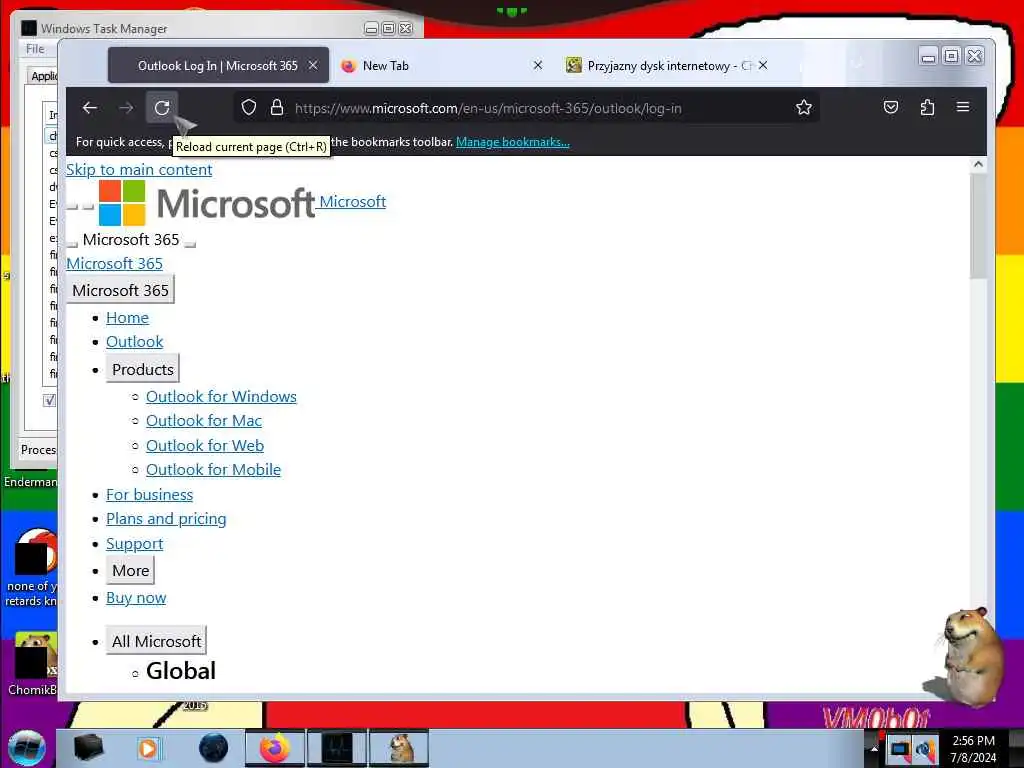Click the Buy now link
The width and height of the screenshot is (1024, 768).
click(136, 598)
